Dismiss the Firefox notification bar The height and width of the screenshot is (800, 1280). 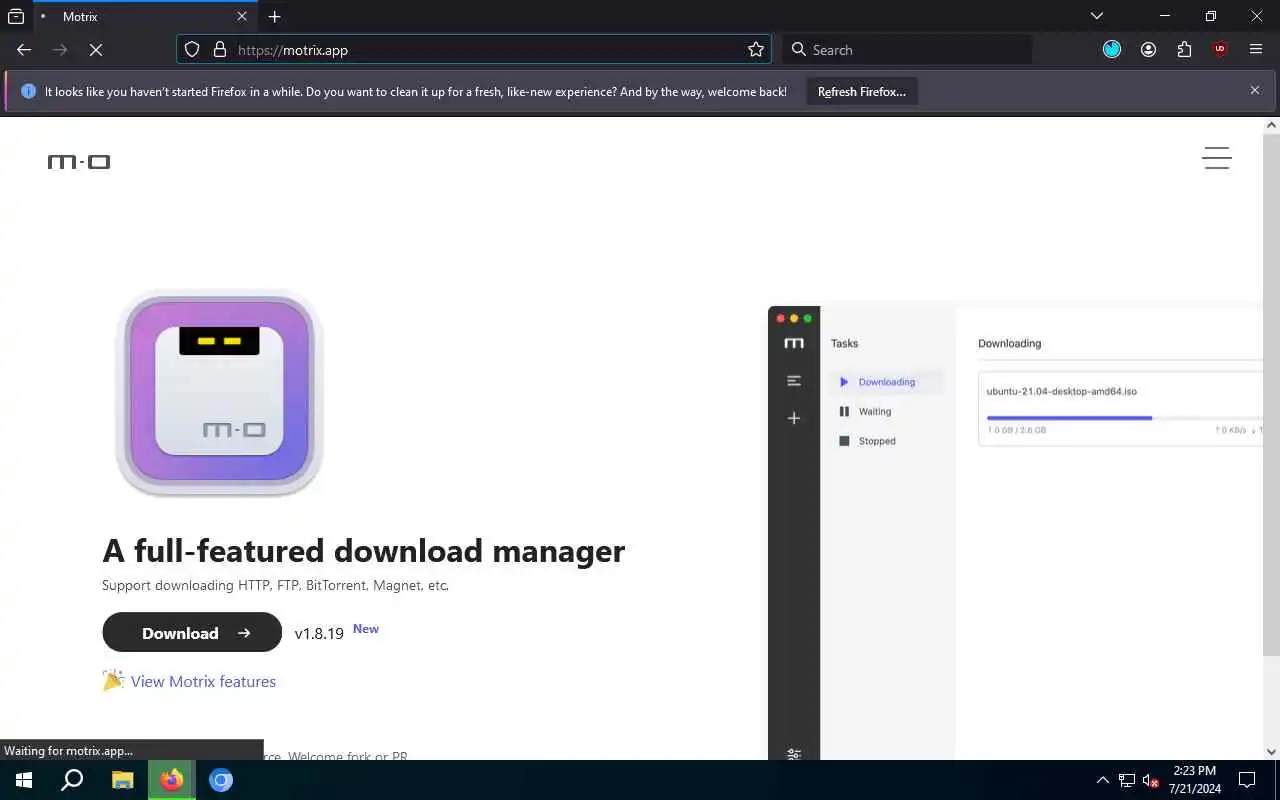[x=1255, y=90]
